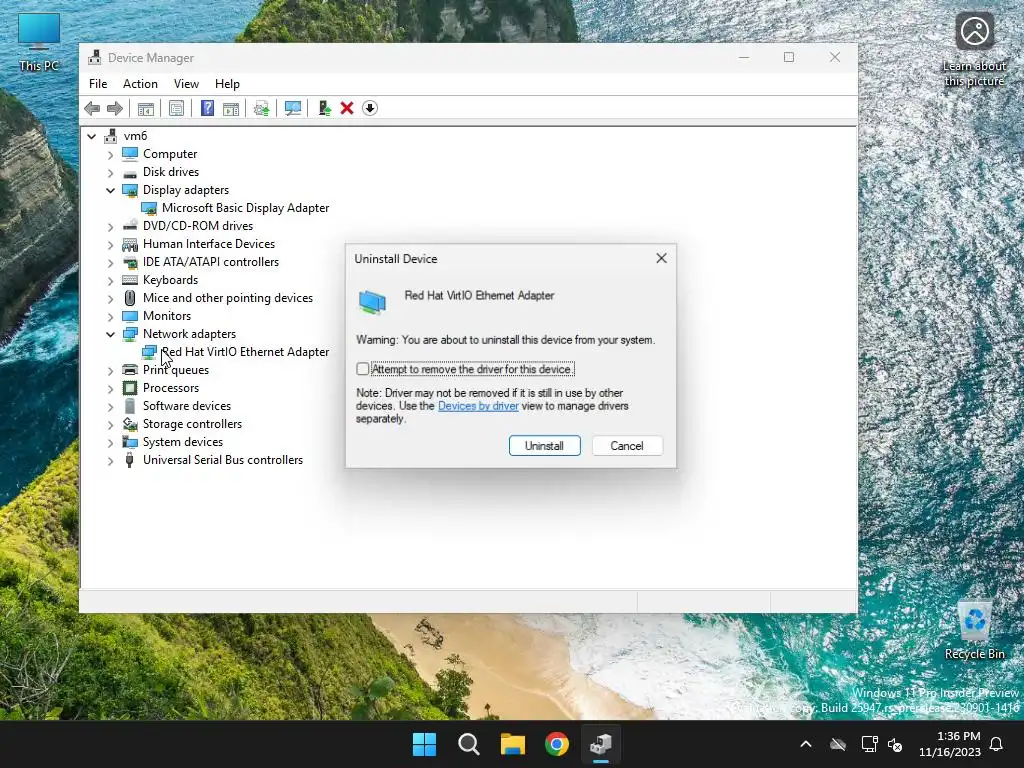The height and width of the screenshot is (768, 1024).
Task: Open the Action menu
Action: point(140,84)
